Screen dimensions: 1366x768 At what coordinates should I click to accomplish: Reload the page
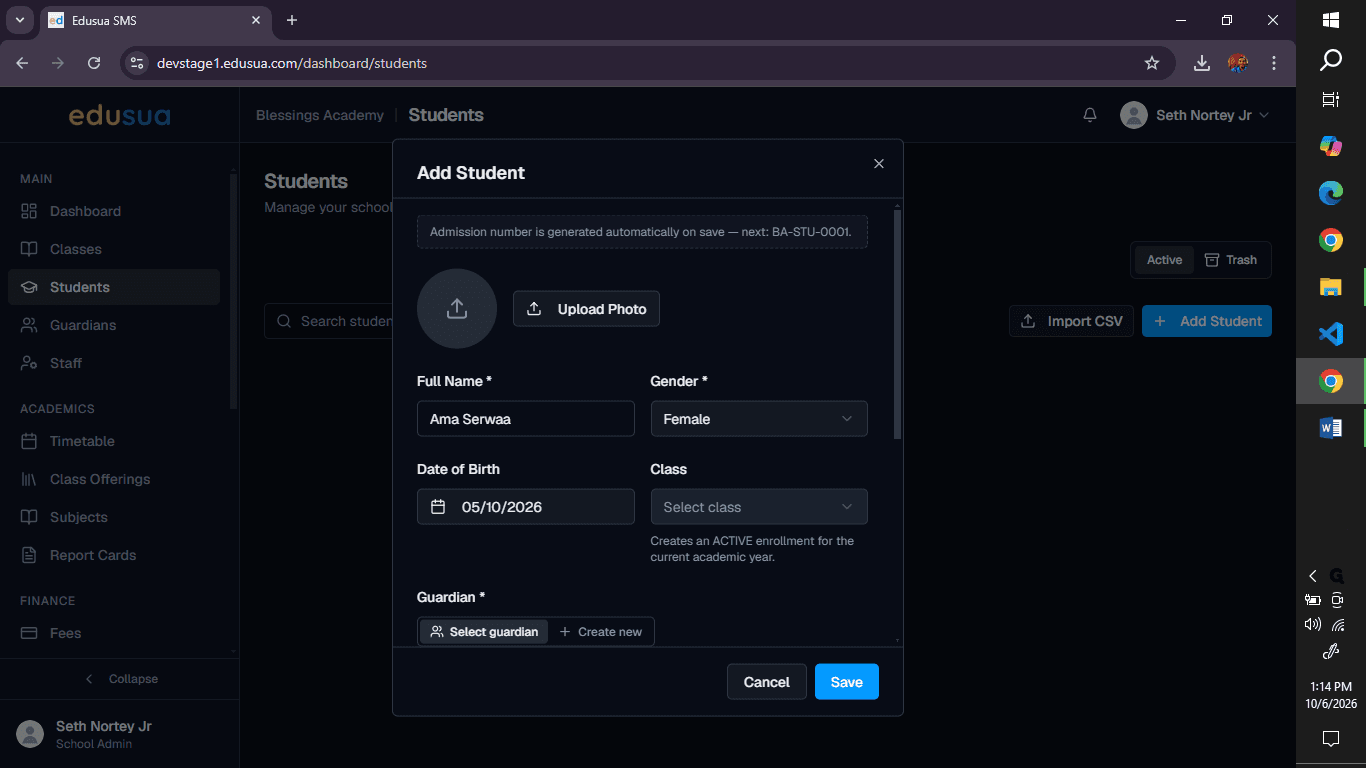(x=94, y=63)
